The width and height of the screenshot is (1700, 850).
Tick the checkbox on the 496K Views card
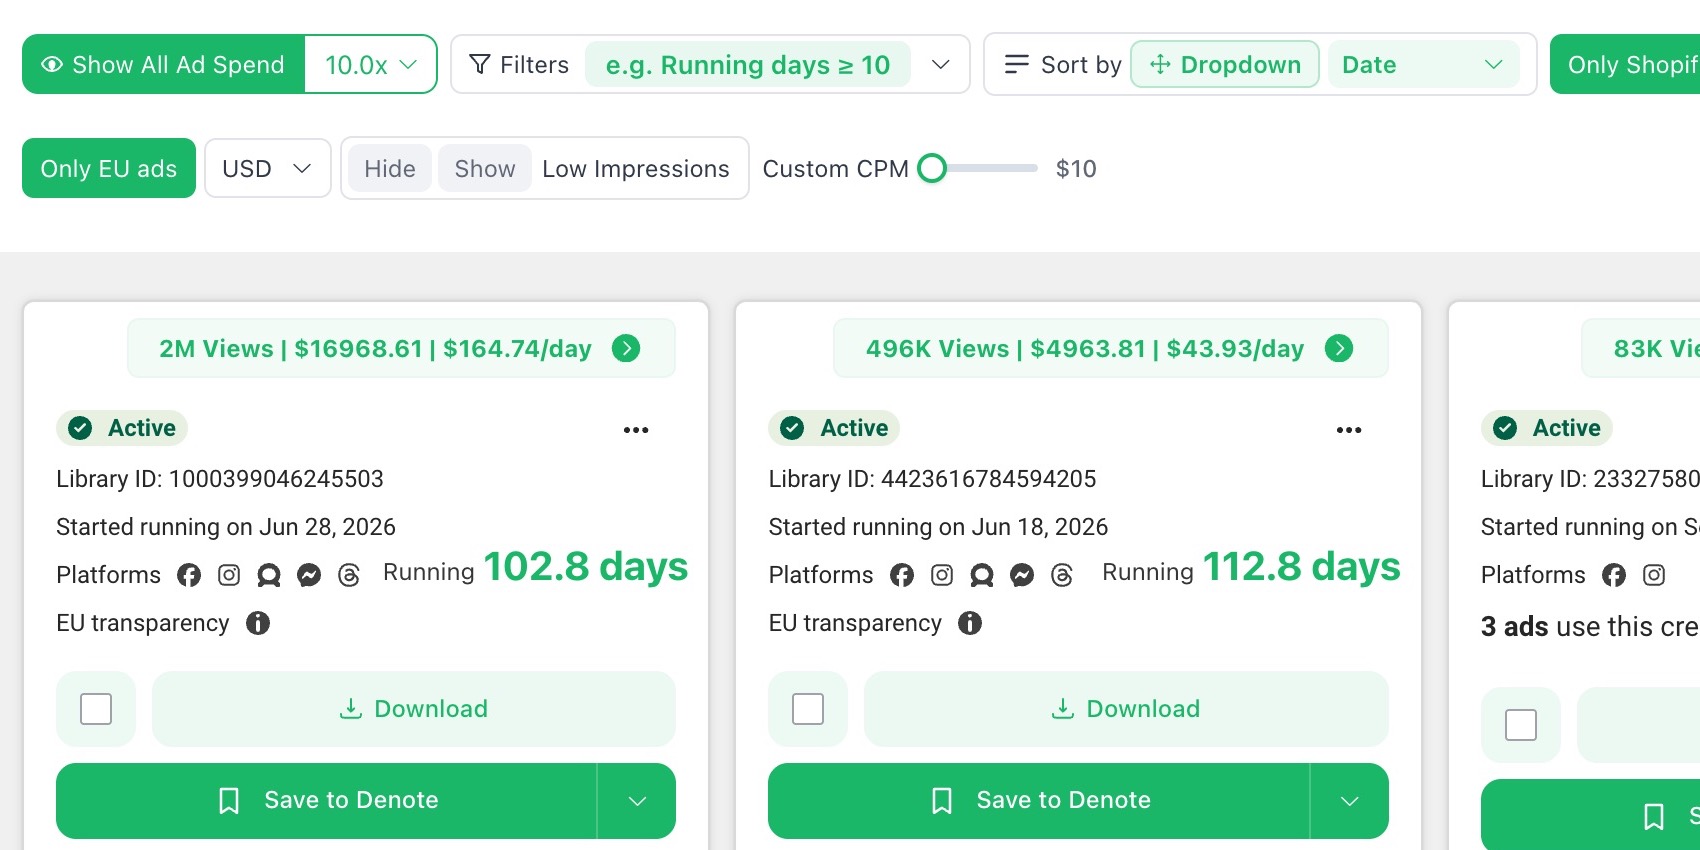tap(808, 709)
